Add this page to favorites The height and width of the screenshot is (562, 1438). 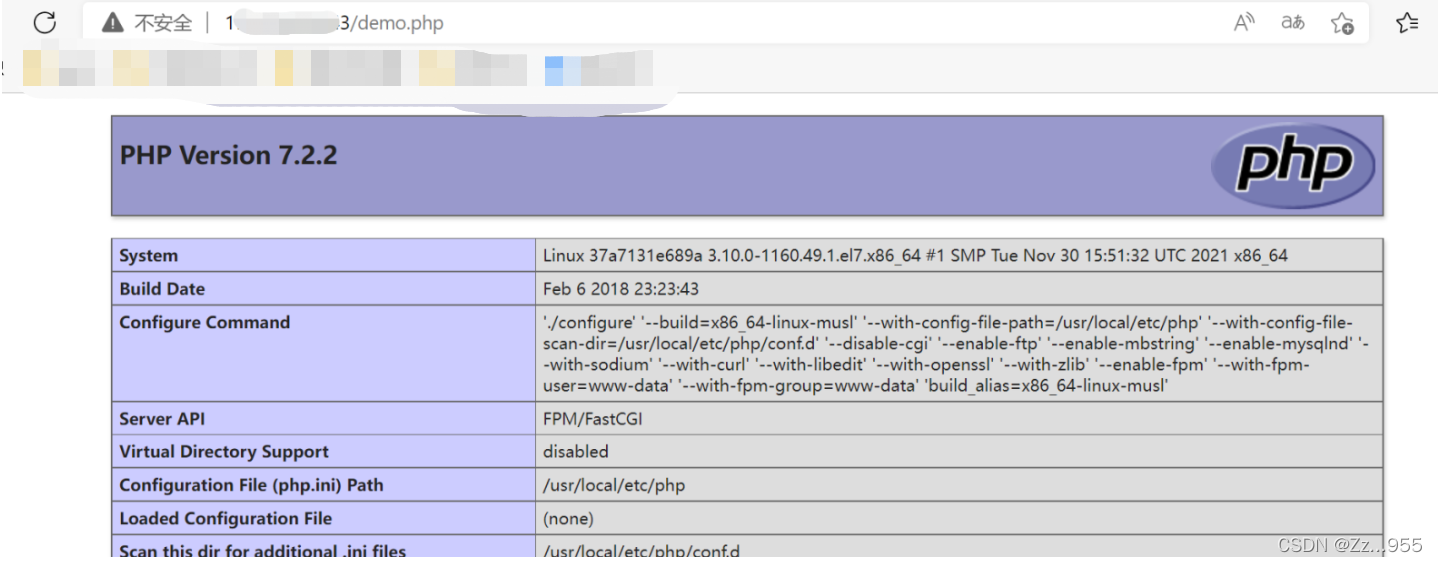click(1342, 22)
